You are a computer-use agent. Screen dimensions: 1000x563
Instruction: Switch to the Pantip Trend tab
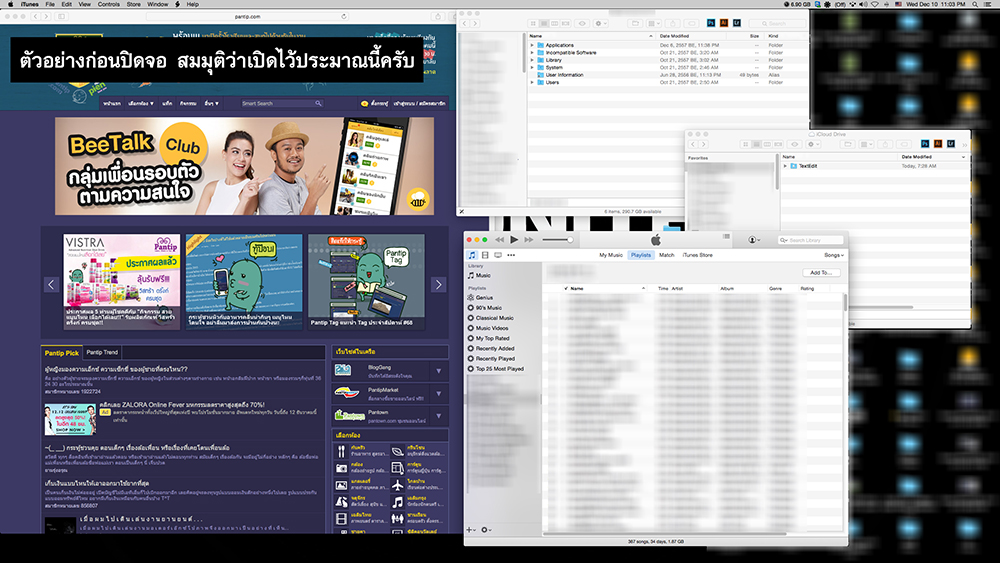(102, 352)
